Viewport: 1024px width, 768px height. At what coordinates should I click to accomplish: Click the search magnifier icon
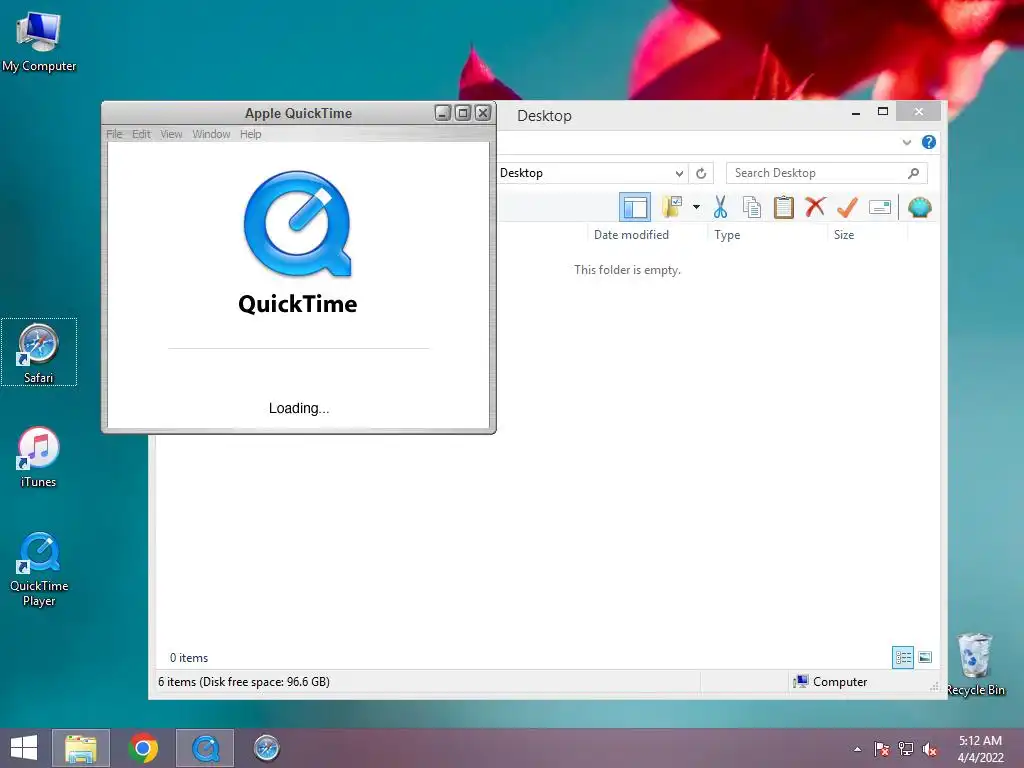pyautogui.click(x=913, y=173)
